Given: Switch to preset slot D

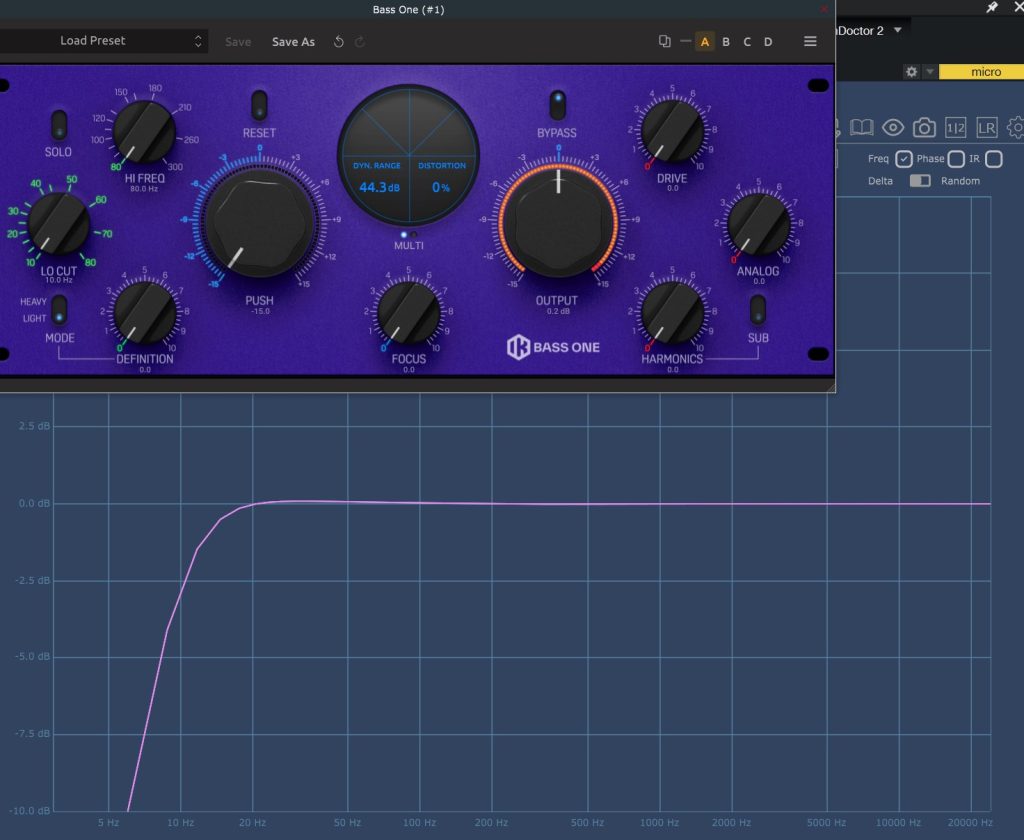Looking at the screenshot, I should (x=768, y=42).
